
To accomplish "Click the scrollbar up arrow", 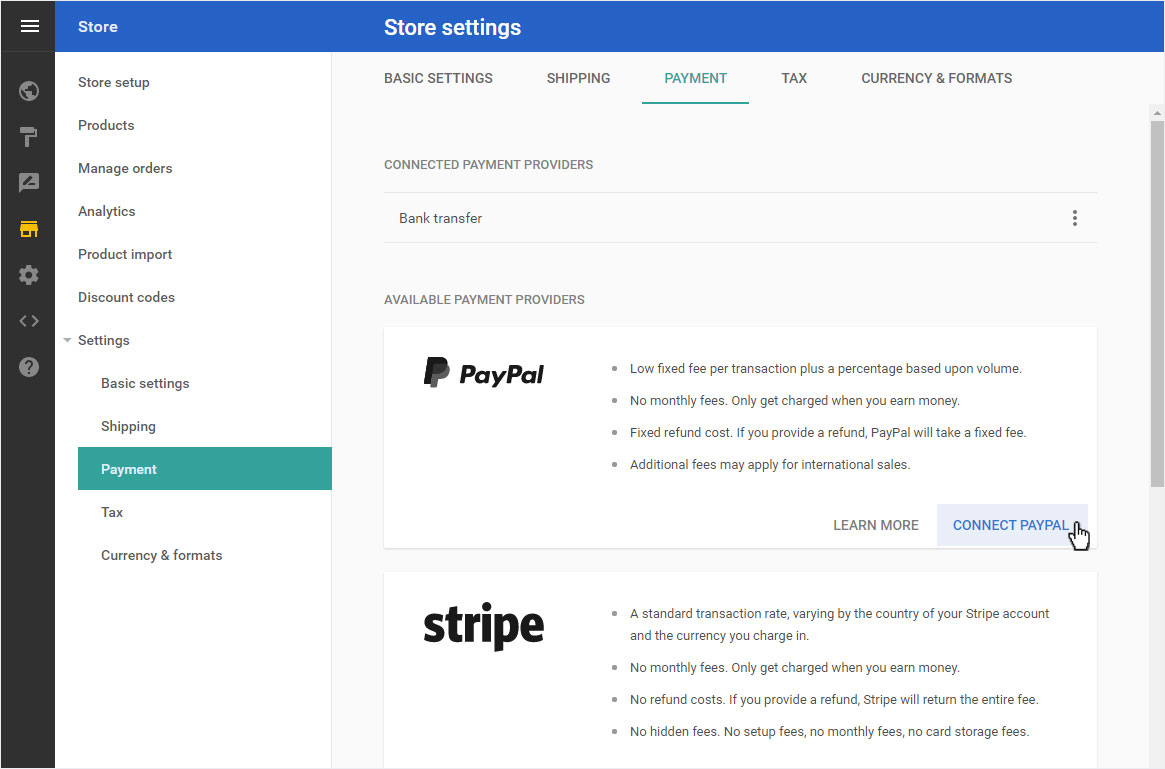I will (1157, 113).
